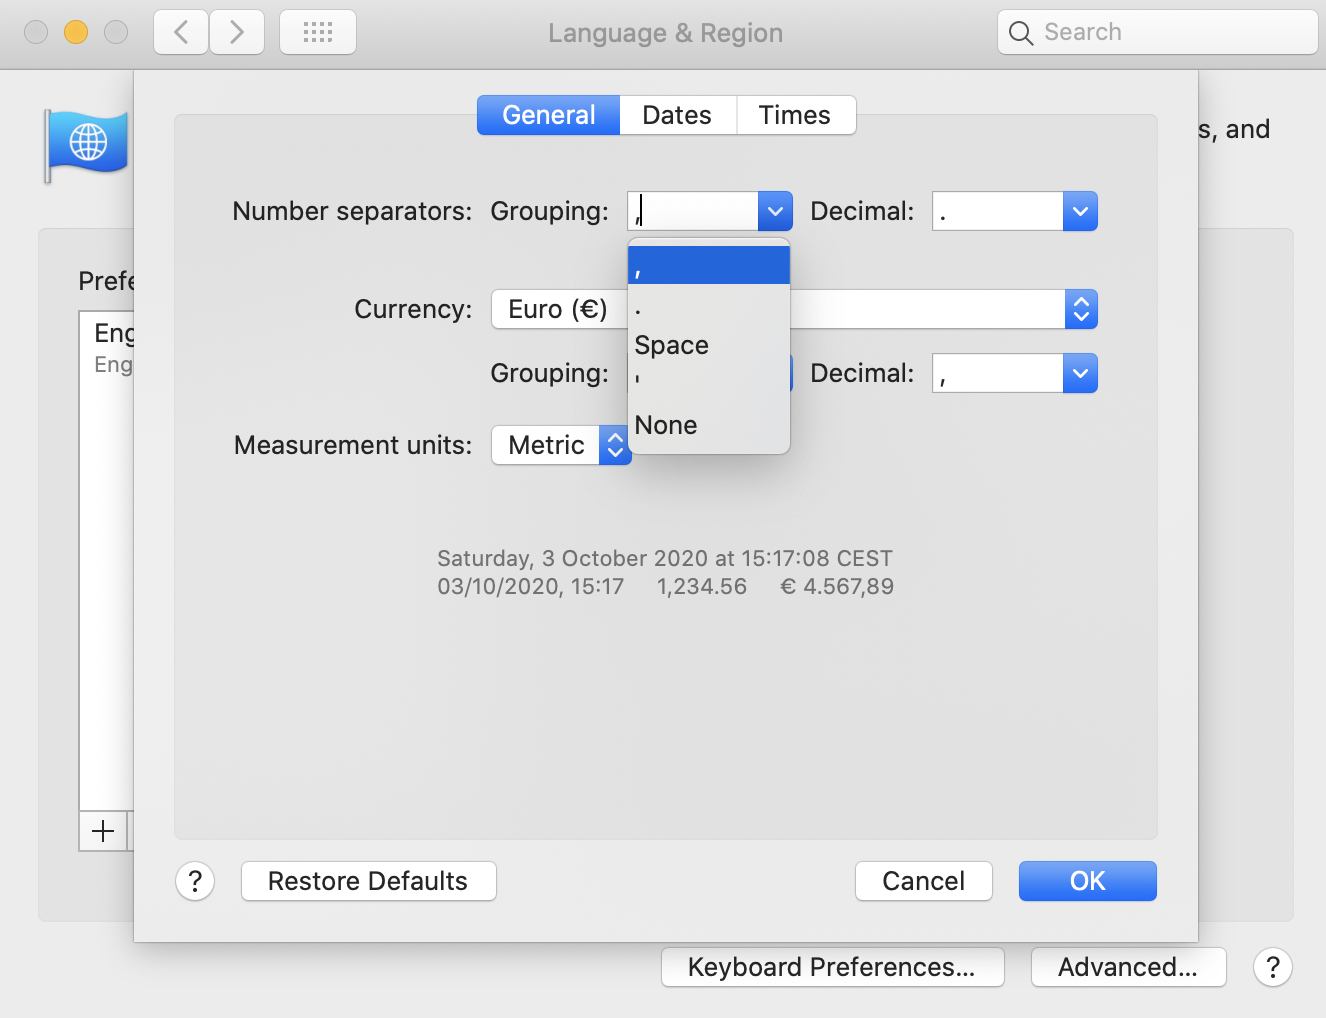Choose Space from the grouping list
This screenshot has height=1018, width=1326.
point(672,345)
